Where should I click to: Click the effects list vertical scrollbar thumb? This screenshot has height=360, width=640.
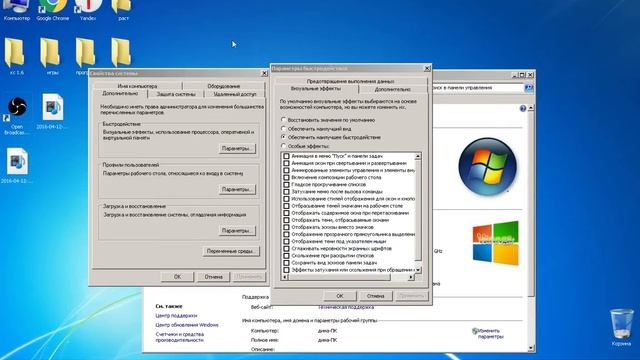418,210
